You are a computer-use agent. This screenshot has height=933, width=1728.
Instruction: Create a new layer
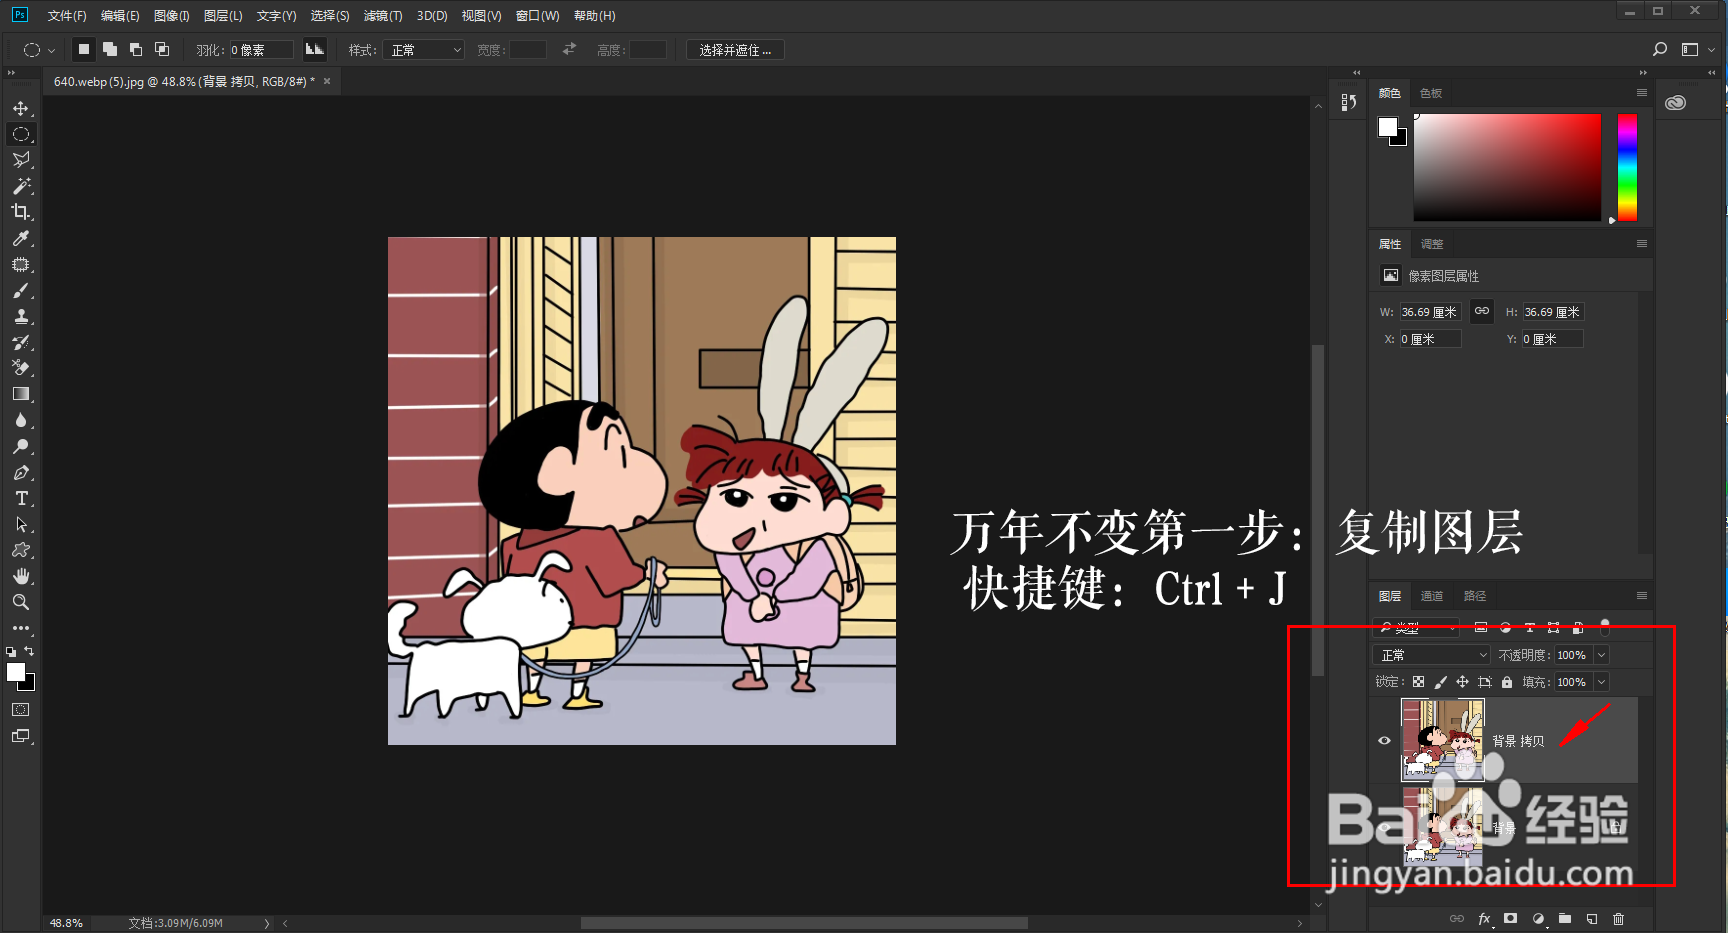(x=1592, y=919)
